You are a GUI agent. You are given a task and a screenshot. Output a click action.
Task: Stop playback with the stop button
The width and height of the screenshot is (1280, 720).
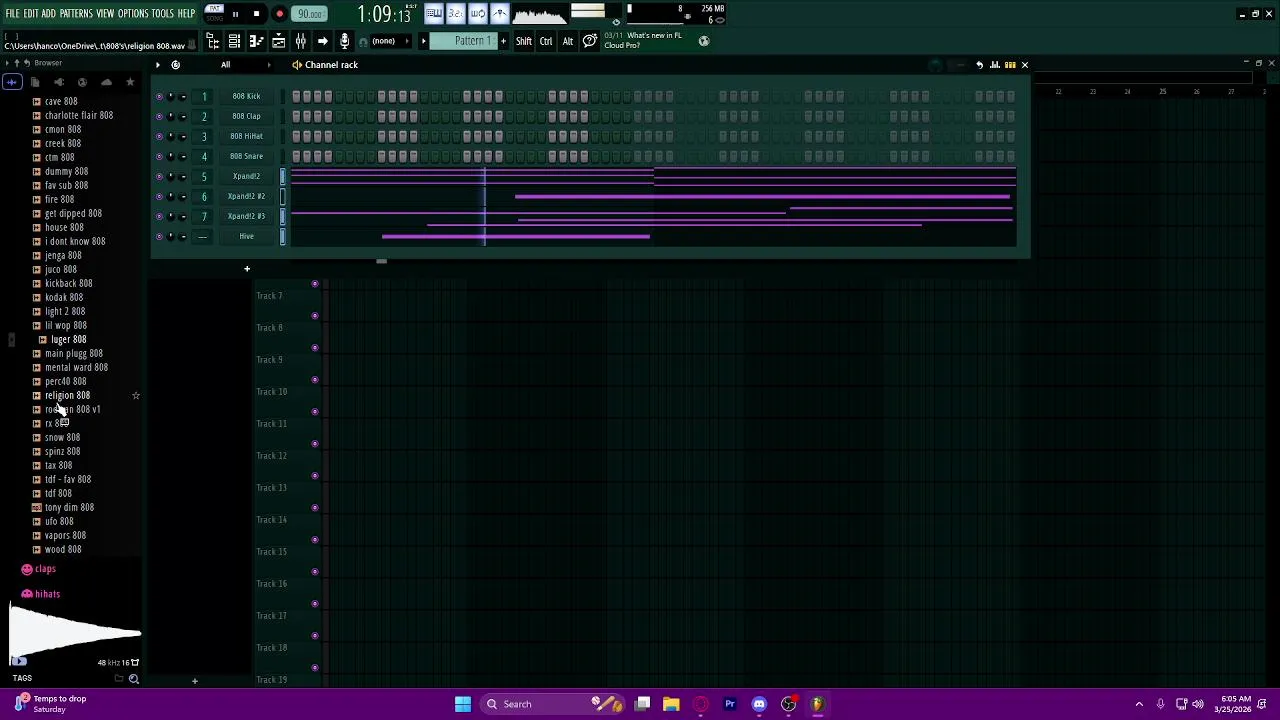click(256, 14)
